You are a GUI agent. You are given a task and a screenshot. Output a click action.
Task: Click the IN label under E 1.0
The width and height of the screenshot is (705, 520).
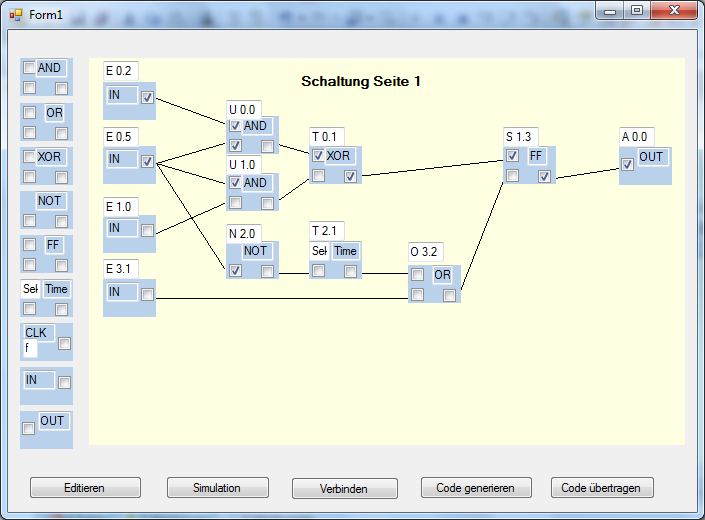click(121, 228)
